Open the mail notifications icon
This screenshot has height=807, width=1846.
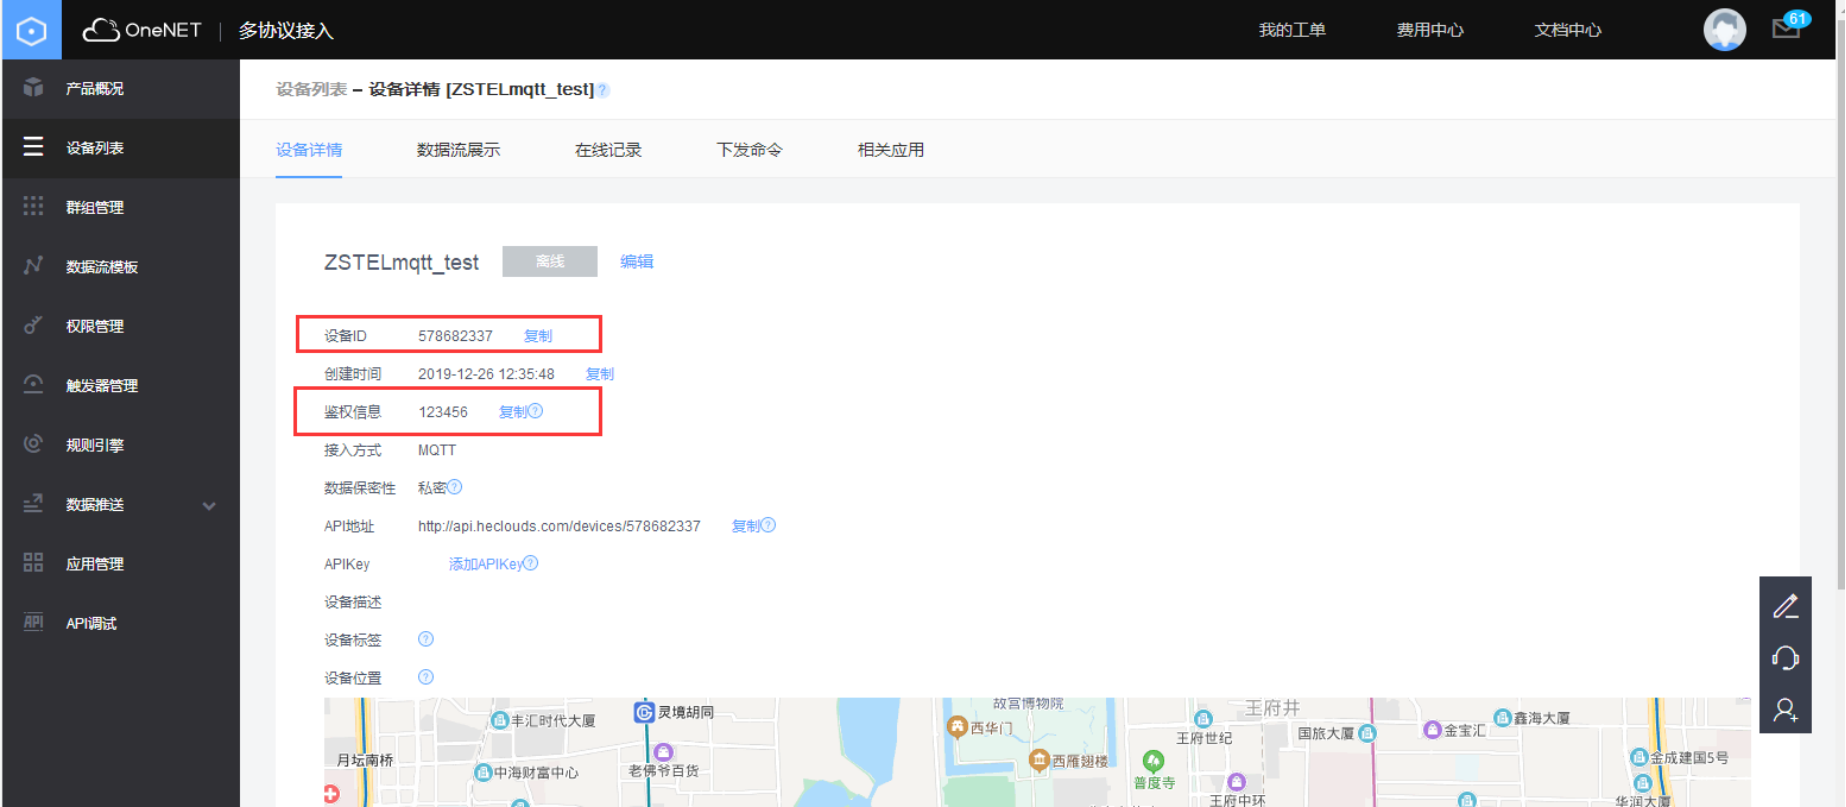point(1786,28)
